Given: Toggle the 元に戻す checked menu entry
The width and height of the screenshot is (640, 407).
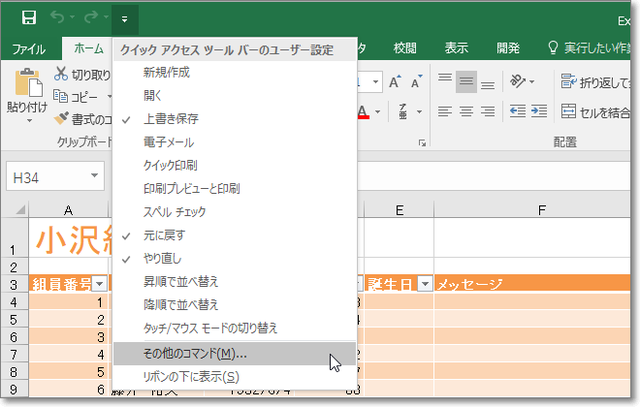Looking at the screenshot, I should (x=164, y=235).
